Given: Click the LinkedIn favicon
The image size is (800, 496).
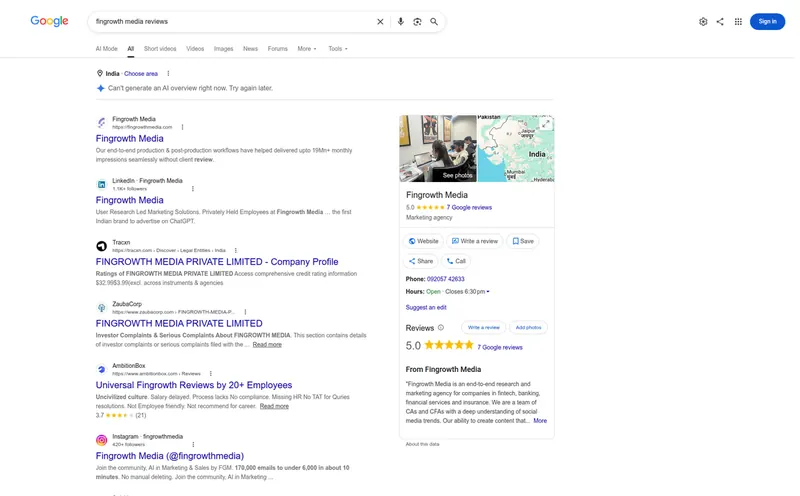Looking at the screenshot, I should click(102, 184).
